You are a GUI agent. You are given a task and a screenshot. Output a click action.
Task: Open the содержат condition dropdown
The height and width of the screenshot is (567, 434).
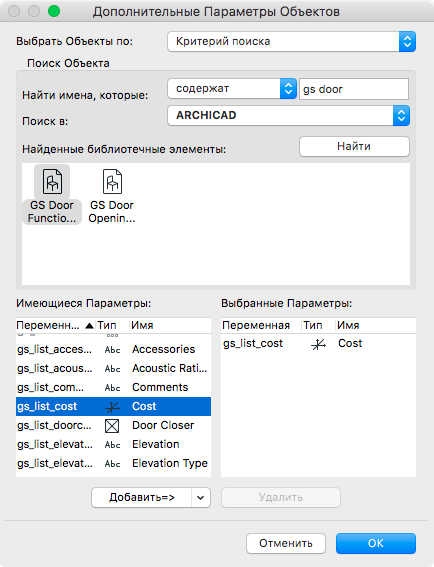[232, 89]
